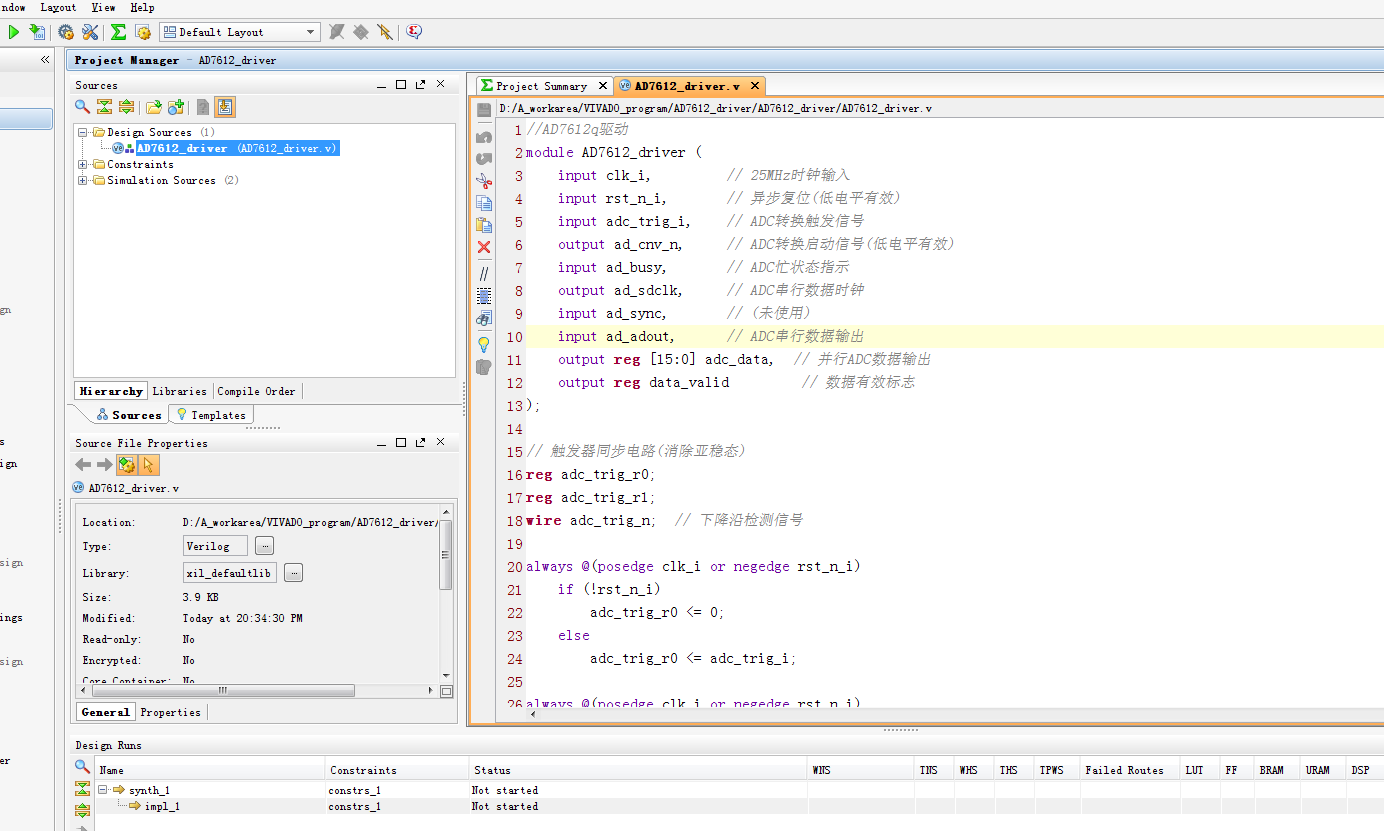This screenshot has width=1384, height=831.
Task: Click the green Run Synthesis arrow in toolbar
Action: [x=14, y=32]
